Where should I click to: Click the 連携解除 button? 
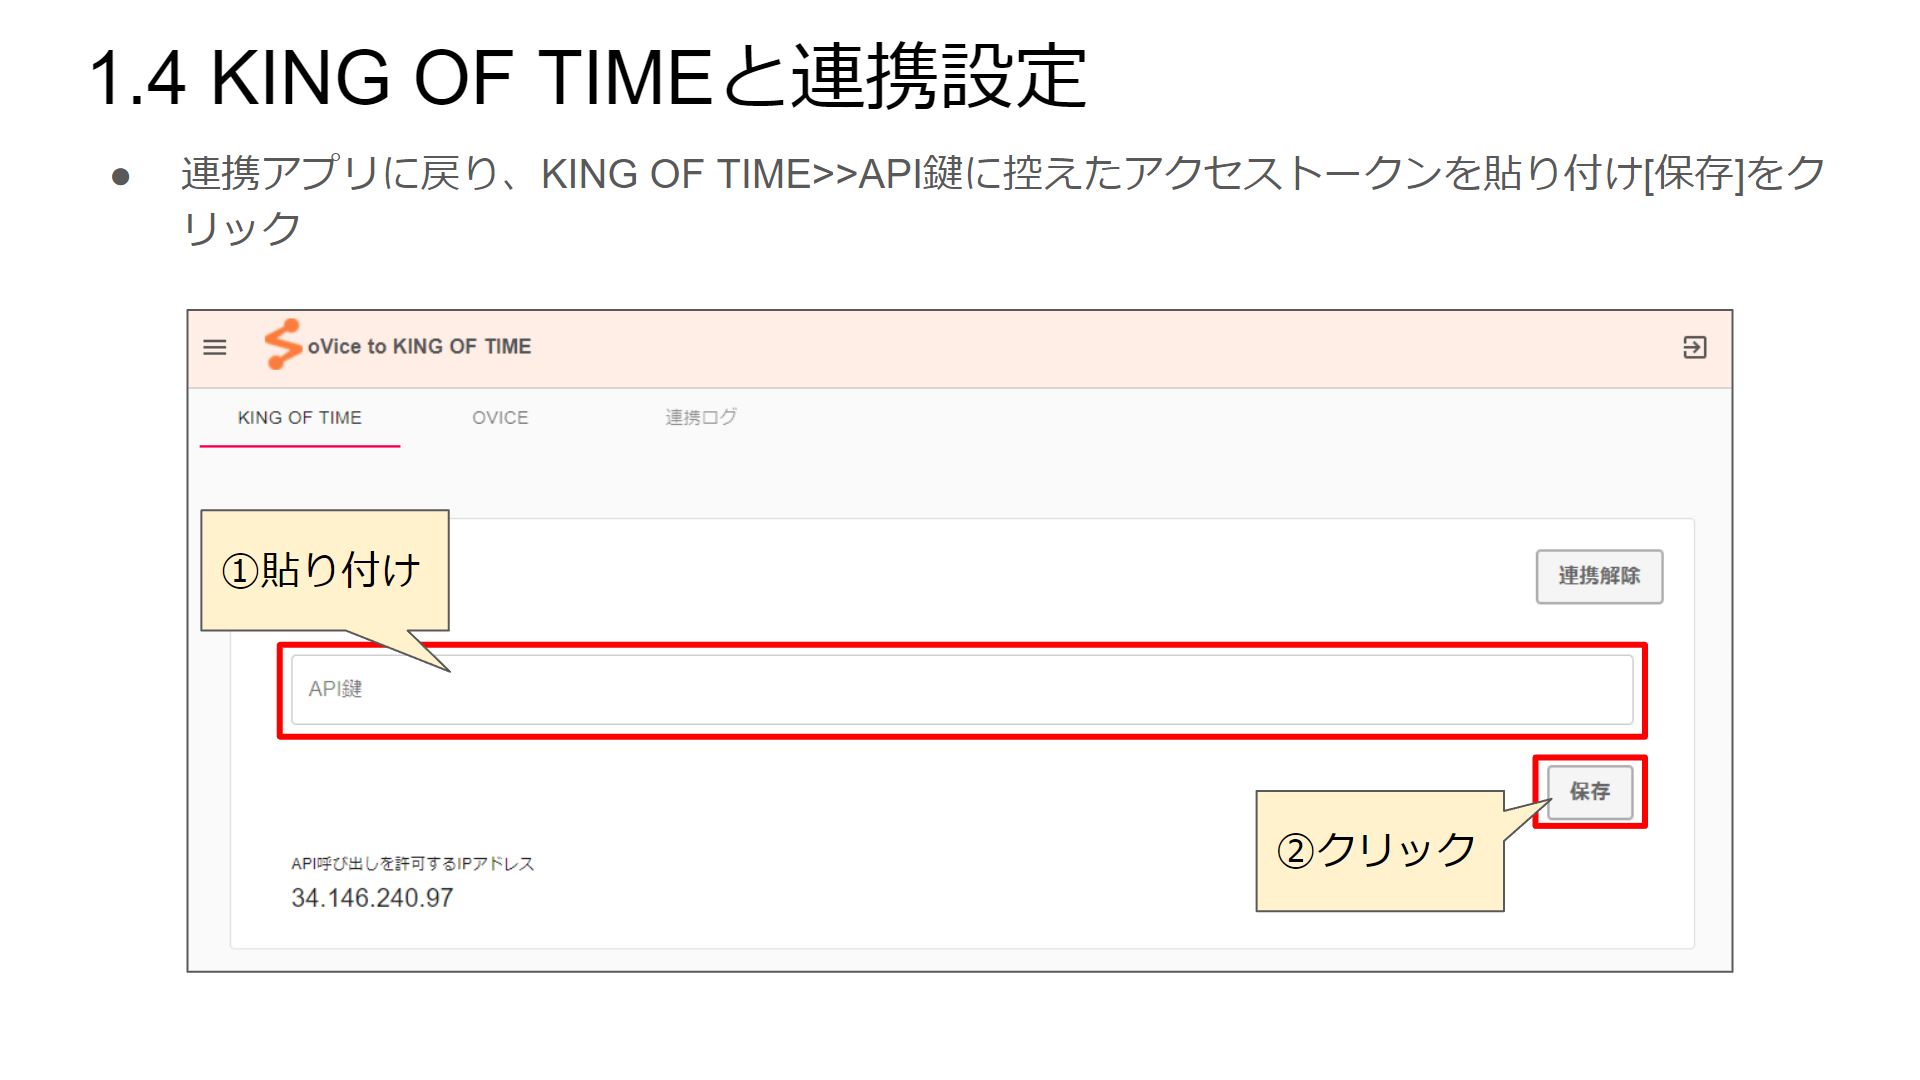point(1599,576)
